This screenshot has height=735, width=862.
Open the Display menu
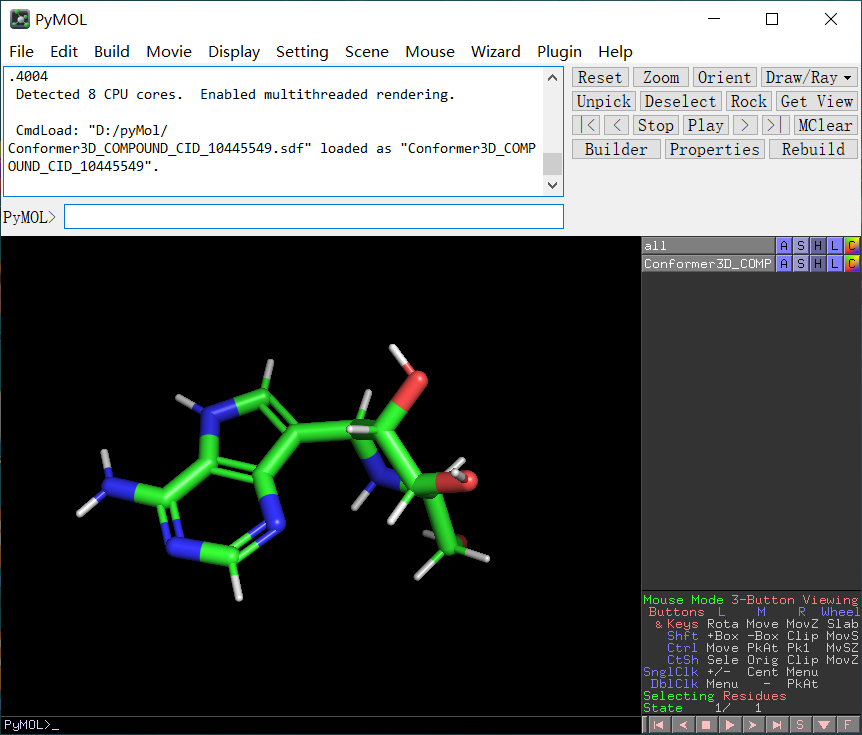(x=234, y=52)
